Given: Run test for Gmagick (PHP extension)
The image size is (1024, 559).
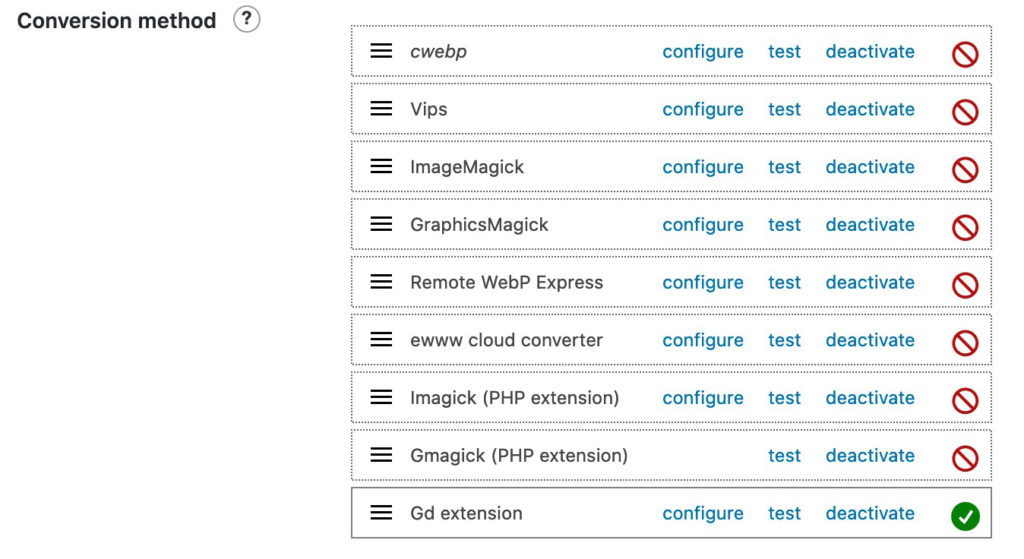Looking at the screenshot, I should (x=784, y=455).
